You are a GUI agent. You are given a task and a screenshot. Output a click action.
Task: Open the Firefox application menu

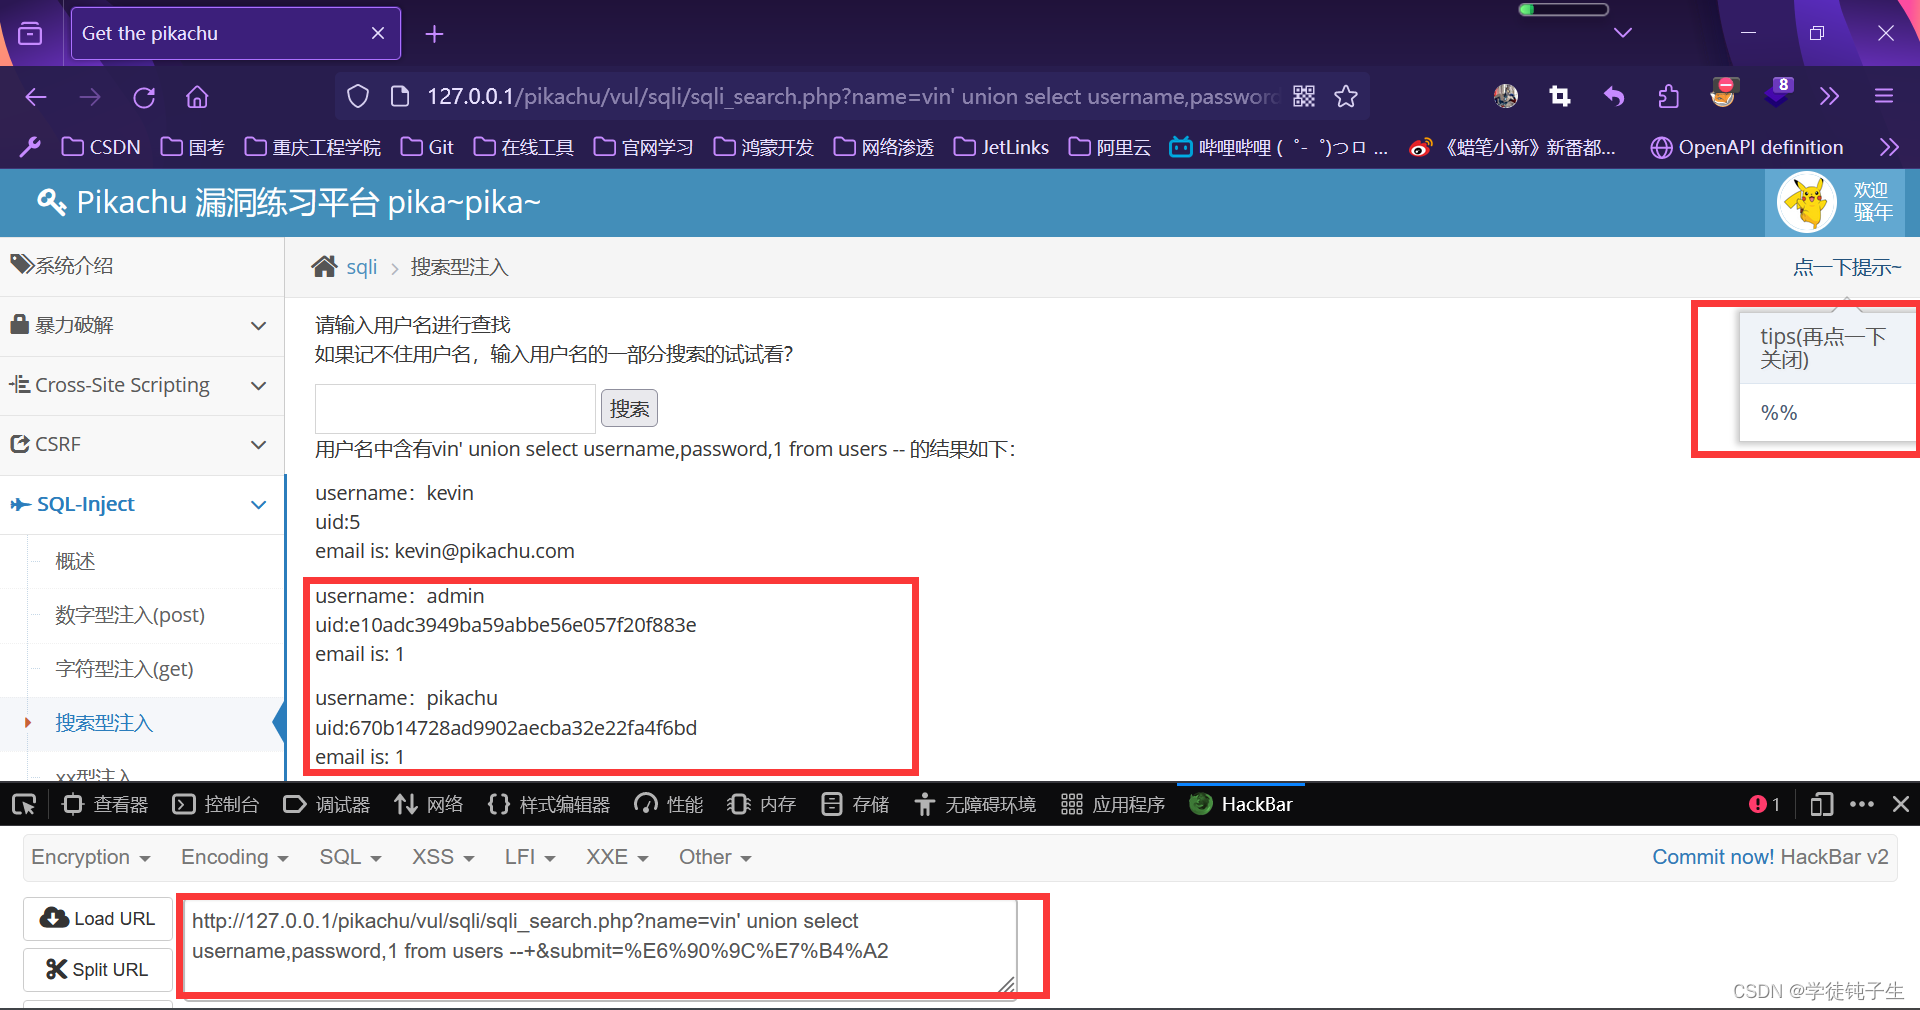click(1884, 96)
